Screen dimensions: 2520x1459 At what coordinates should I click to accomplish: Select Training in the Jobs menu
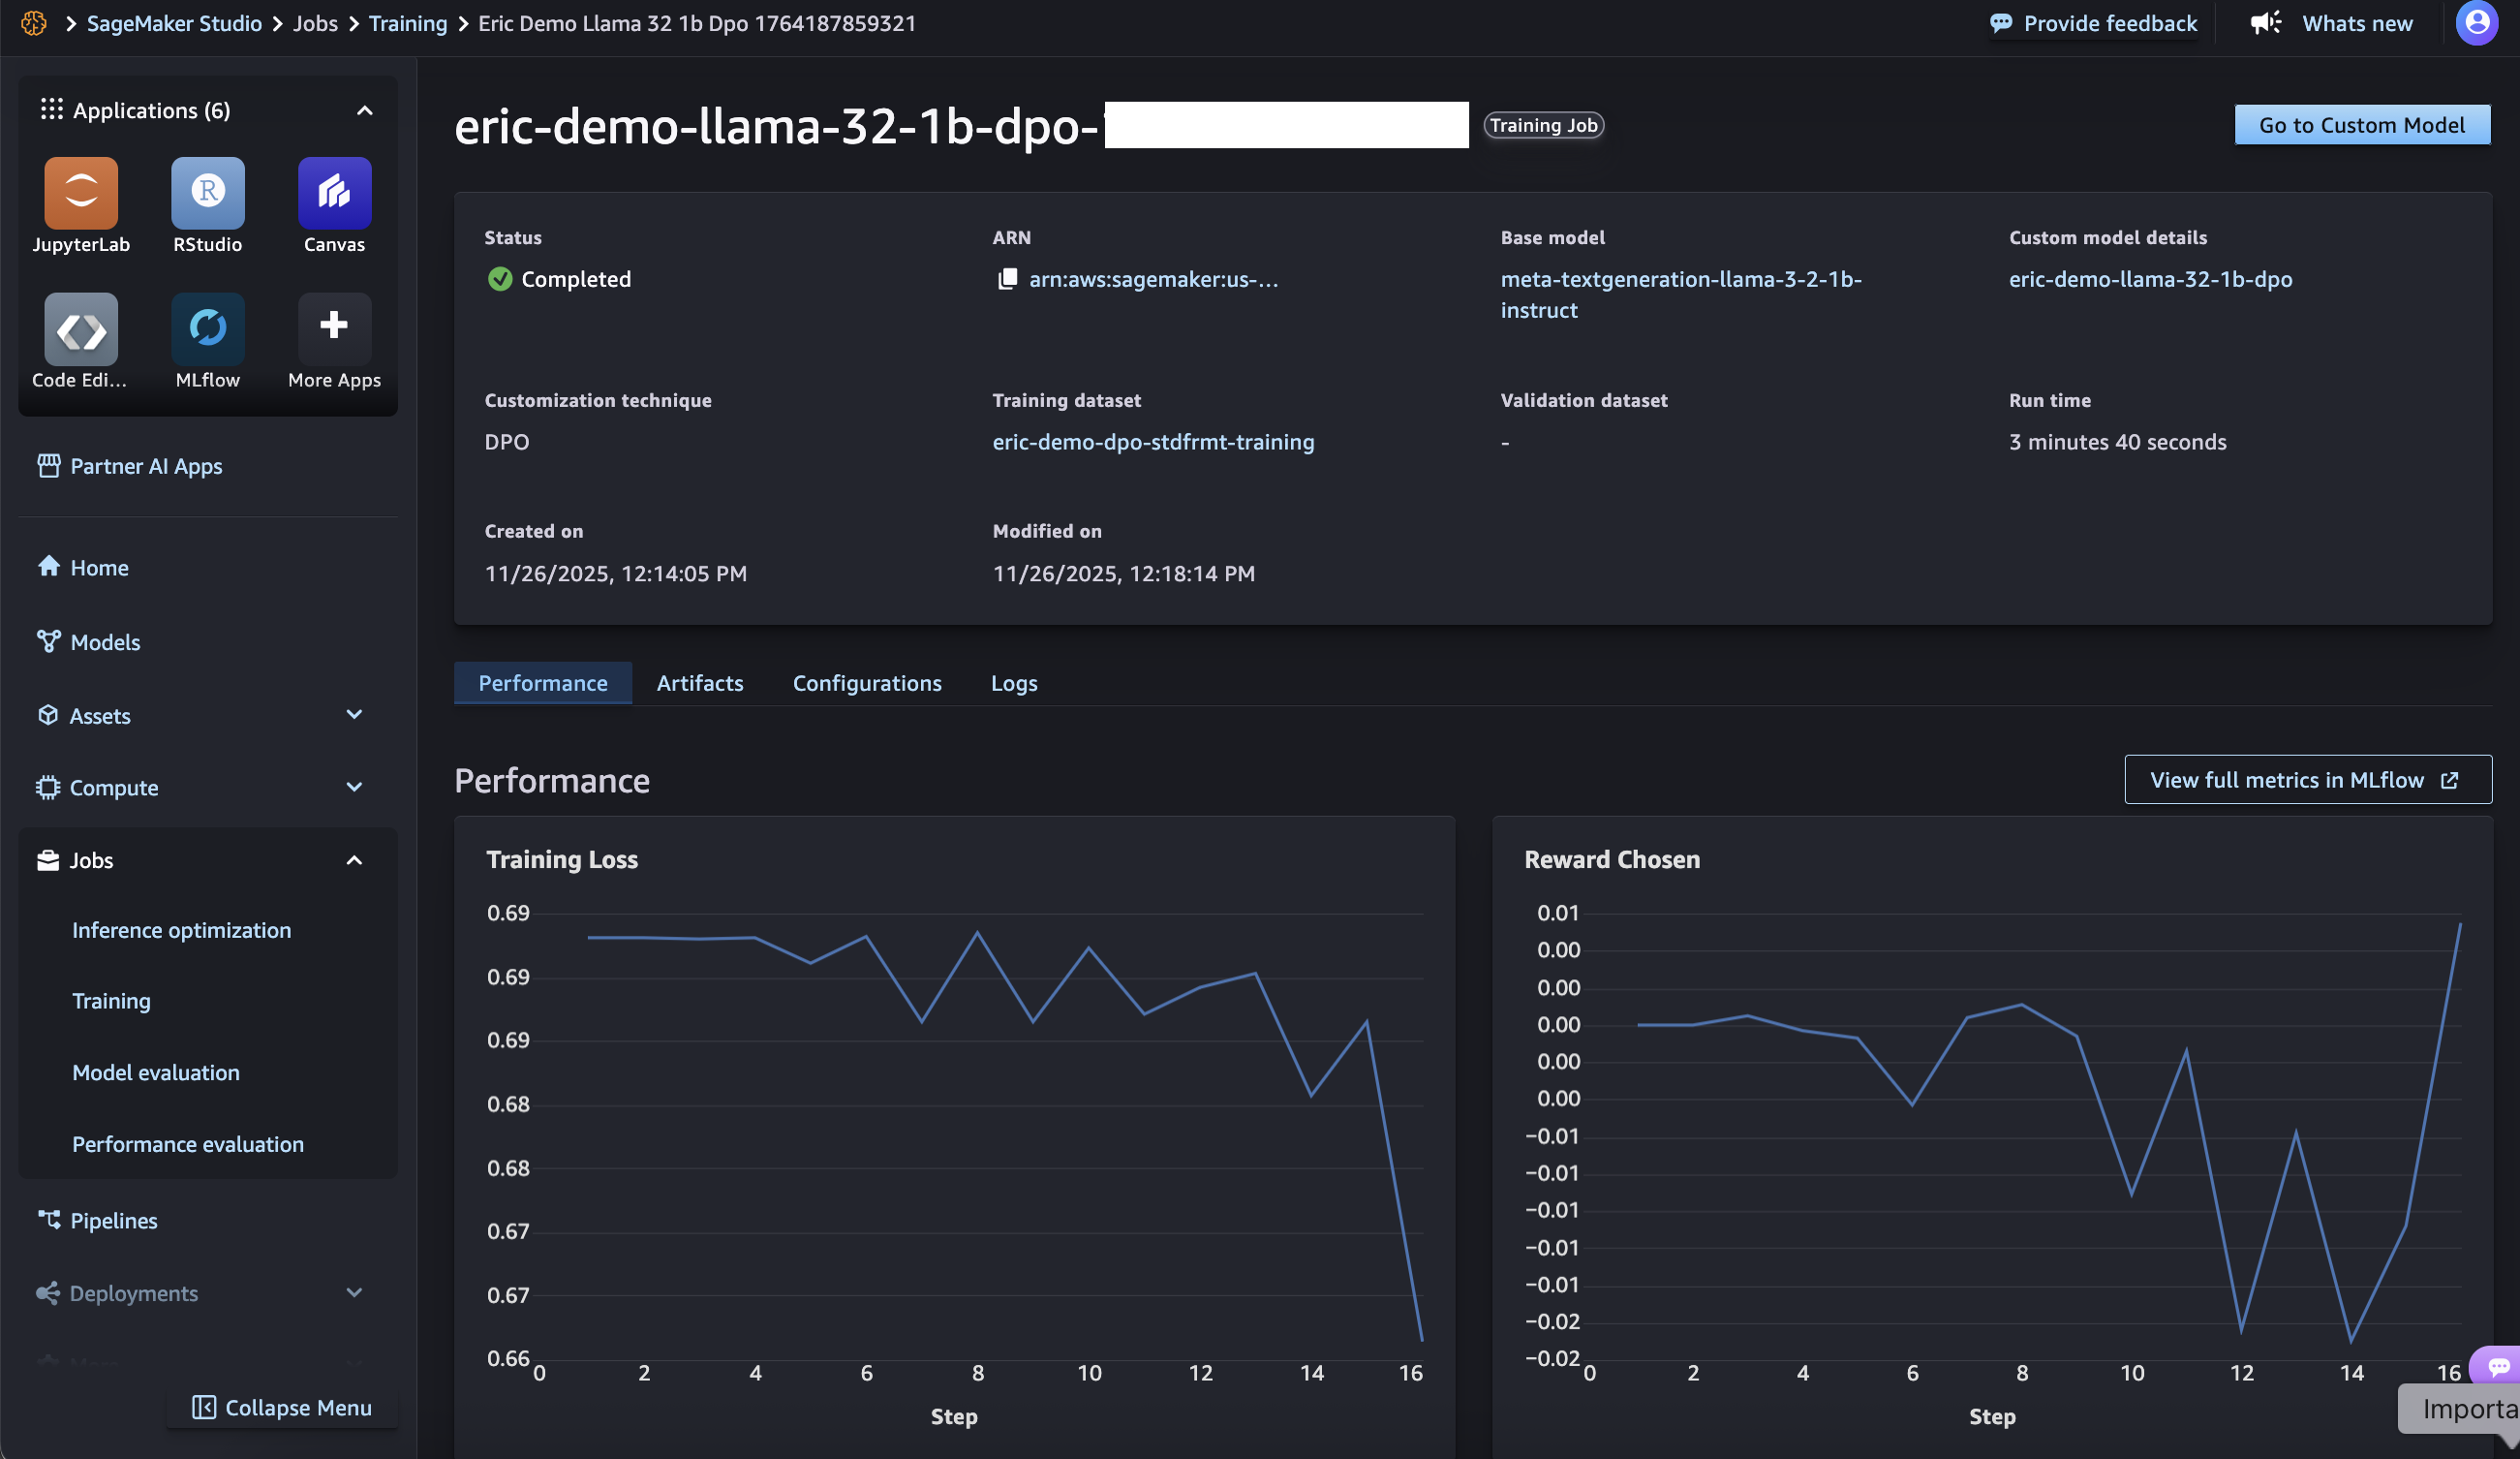tap(112, 1001)
